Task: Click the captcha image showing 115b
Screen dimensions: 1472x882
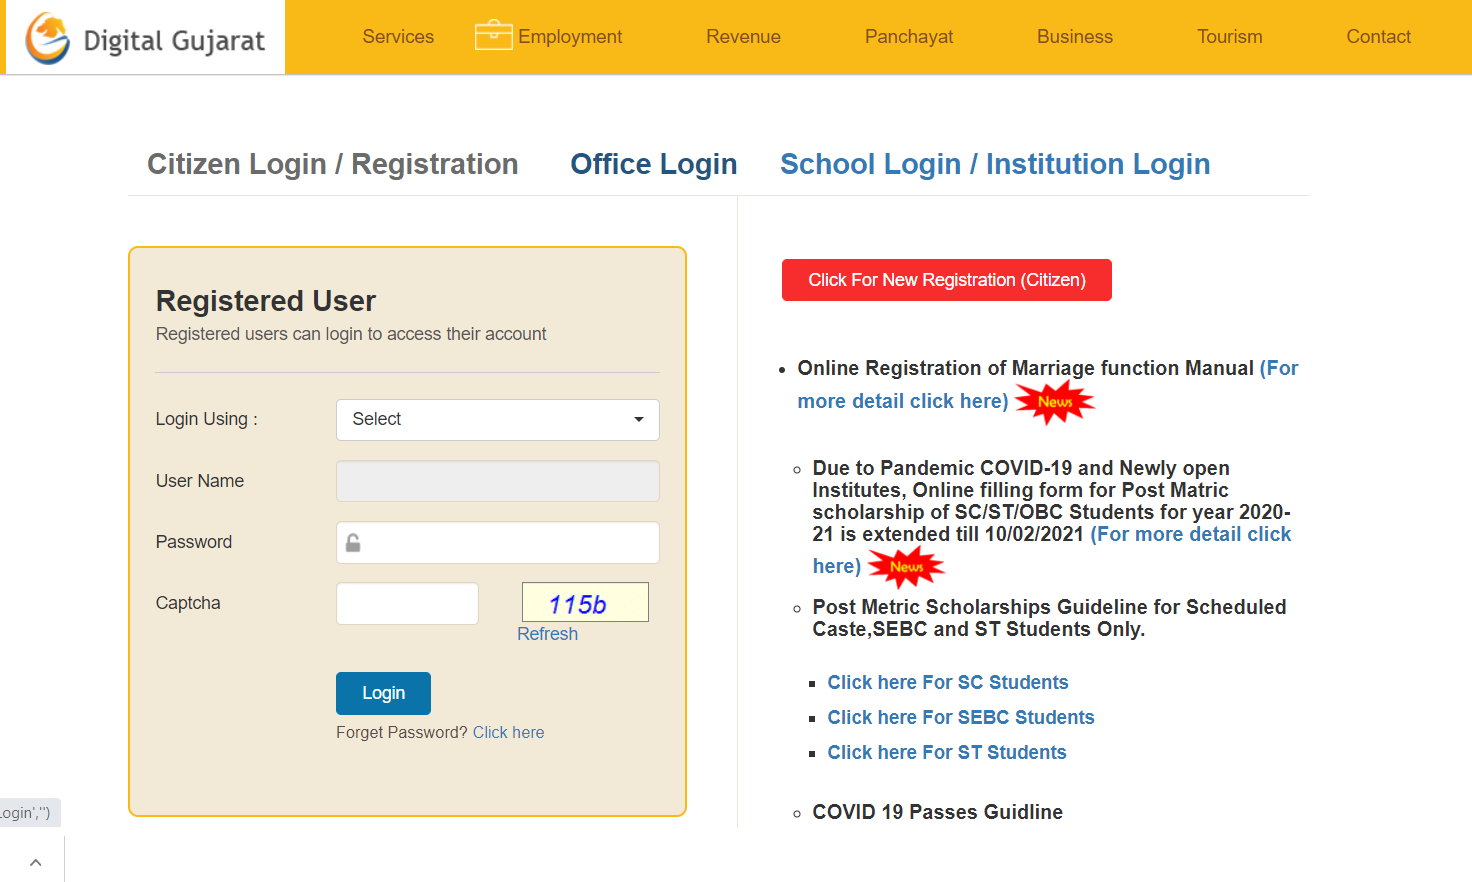Action: tap(585, 601)
